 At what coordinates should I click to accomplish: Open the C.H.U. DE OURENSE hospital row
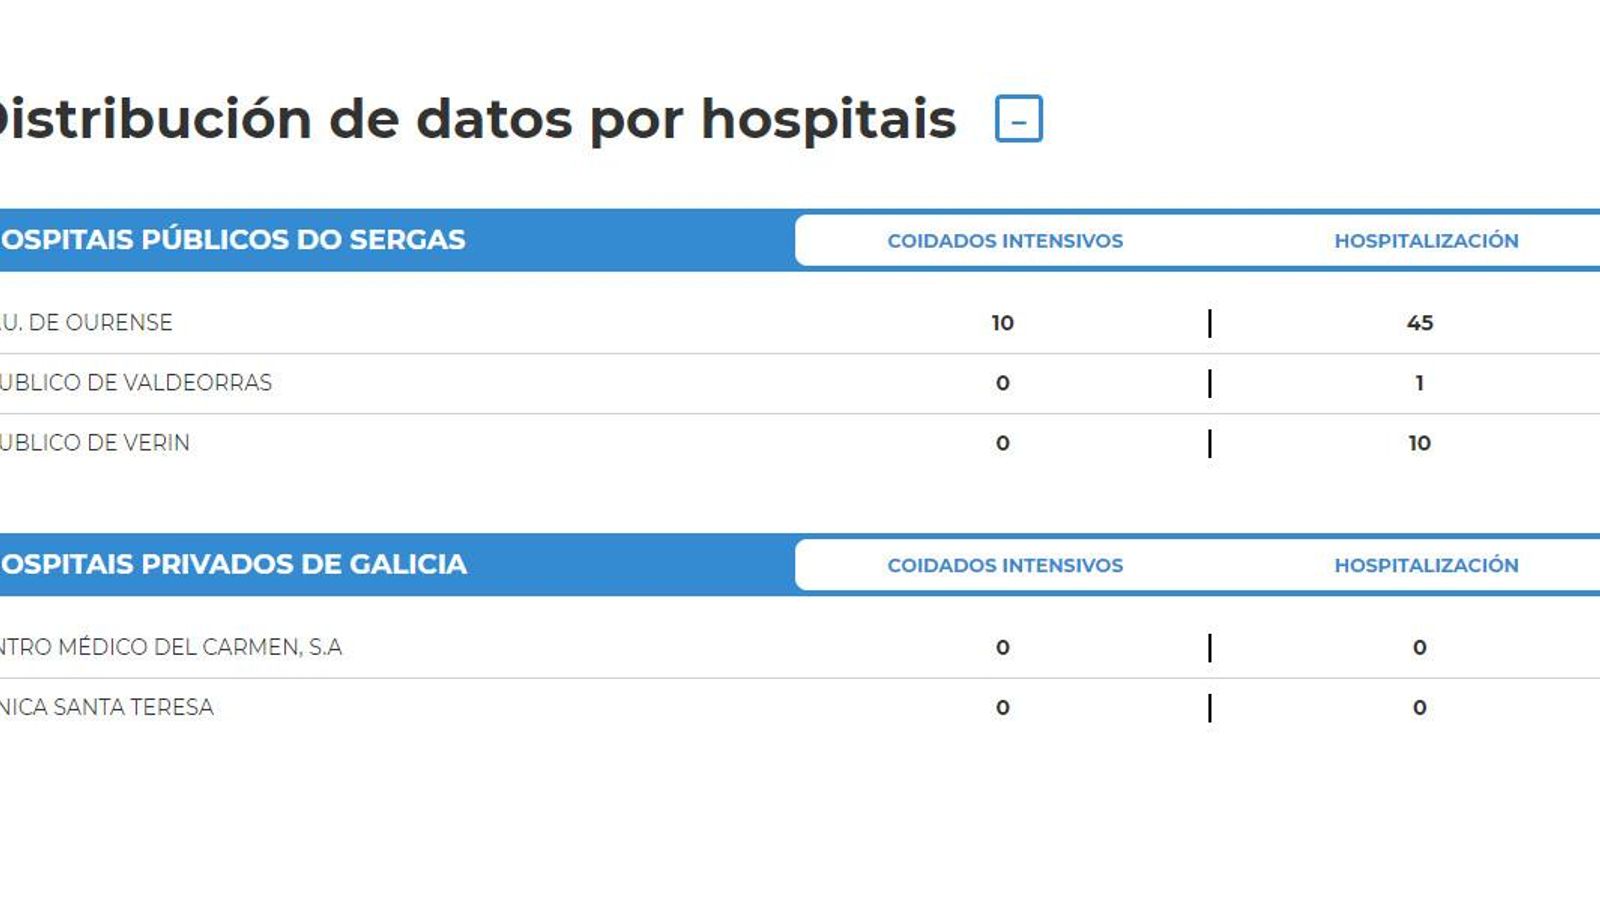coord(85,322)
